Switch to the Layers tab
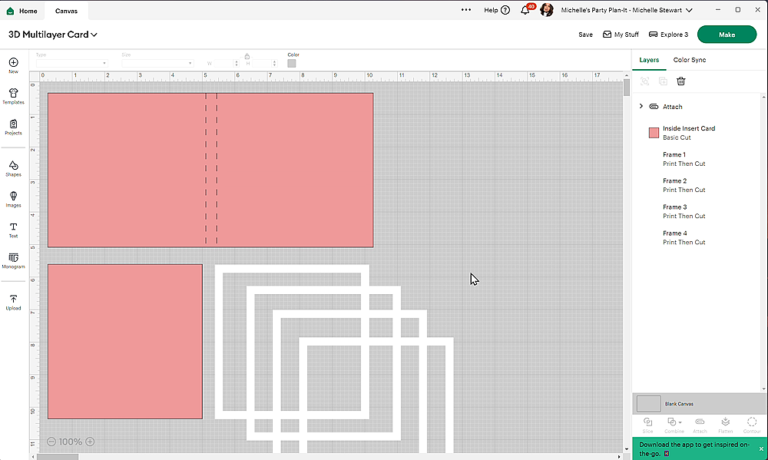Image resolution: width=768 pixels, height=460 pixels. (649, 60)
